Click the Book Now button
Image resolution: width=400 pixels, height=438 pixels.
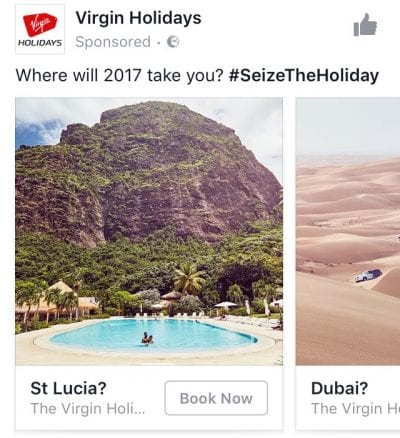tap(216, 398)
